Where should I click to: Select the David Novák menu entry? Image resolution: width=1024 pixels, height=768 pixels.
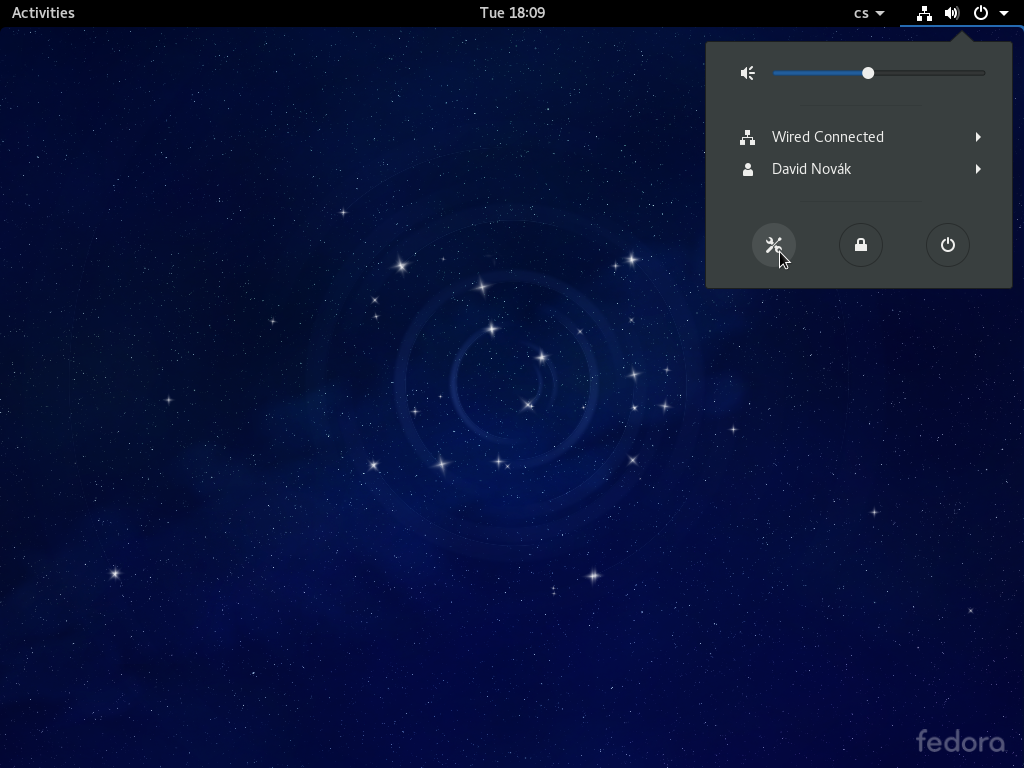tap(811, 169)
